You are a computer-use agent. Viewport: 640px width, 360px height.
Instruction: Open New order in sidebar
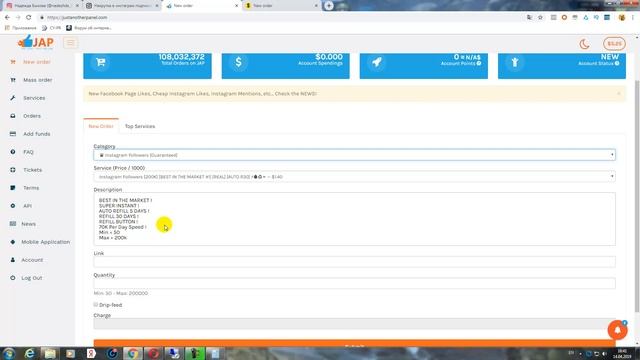pyautogui.click(x=37, y=62)
